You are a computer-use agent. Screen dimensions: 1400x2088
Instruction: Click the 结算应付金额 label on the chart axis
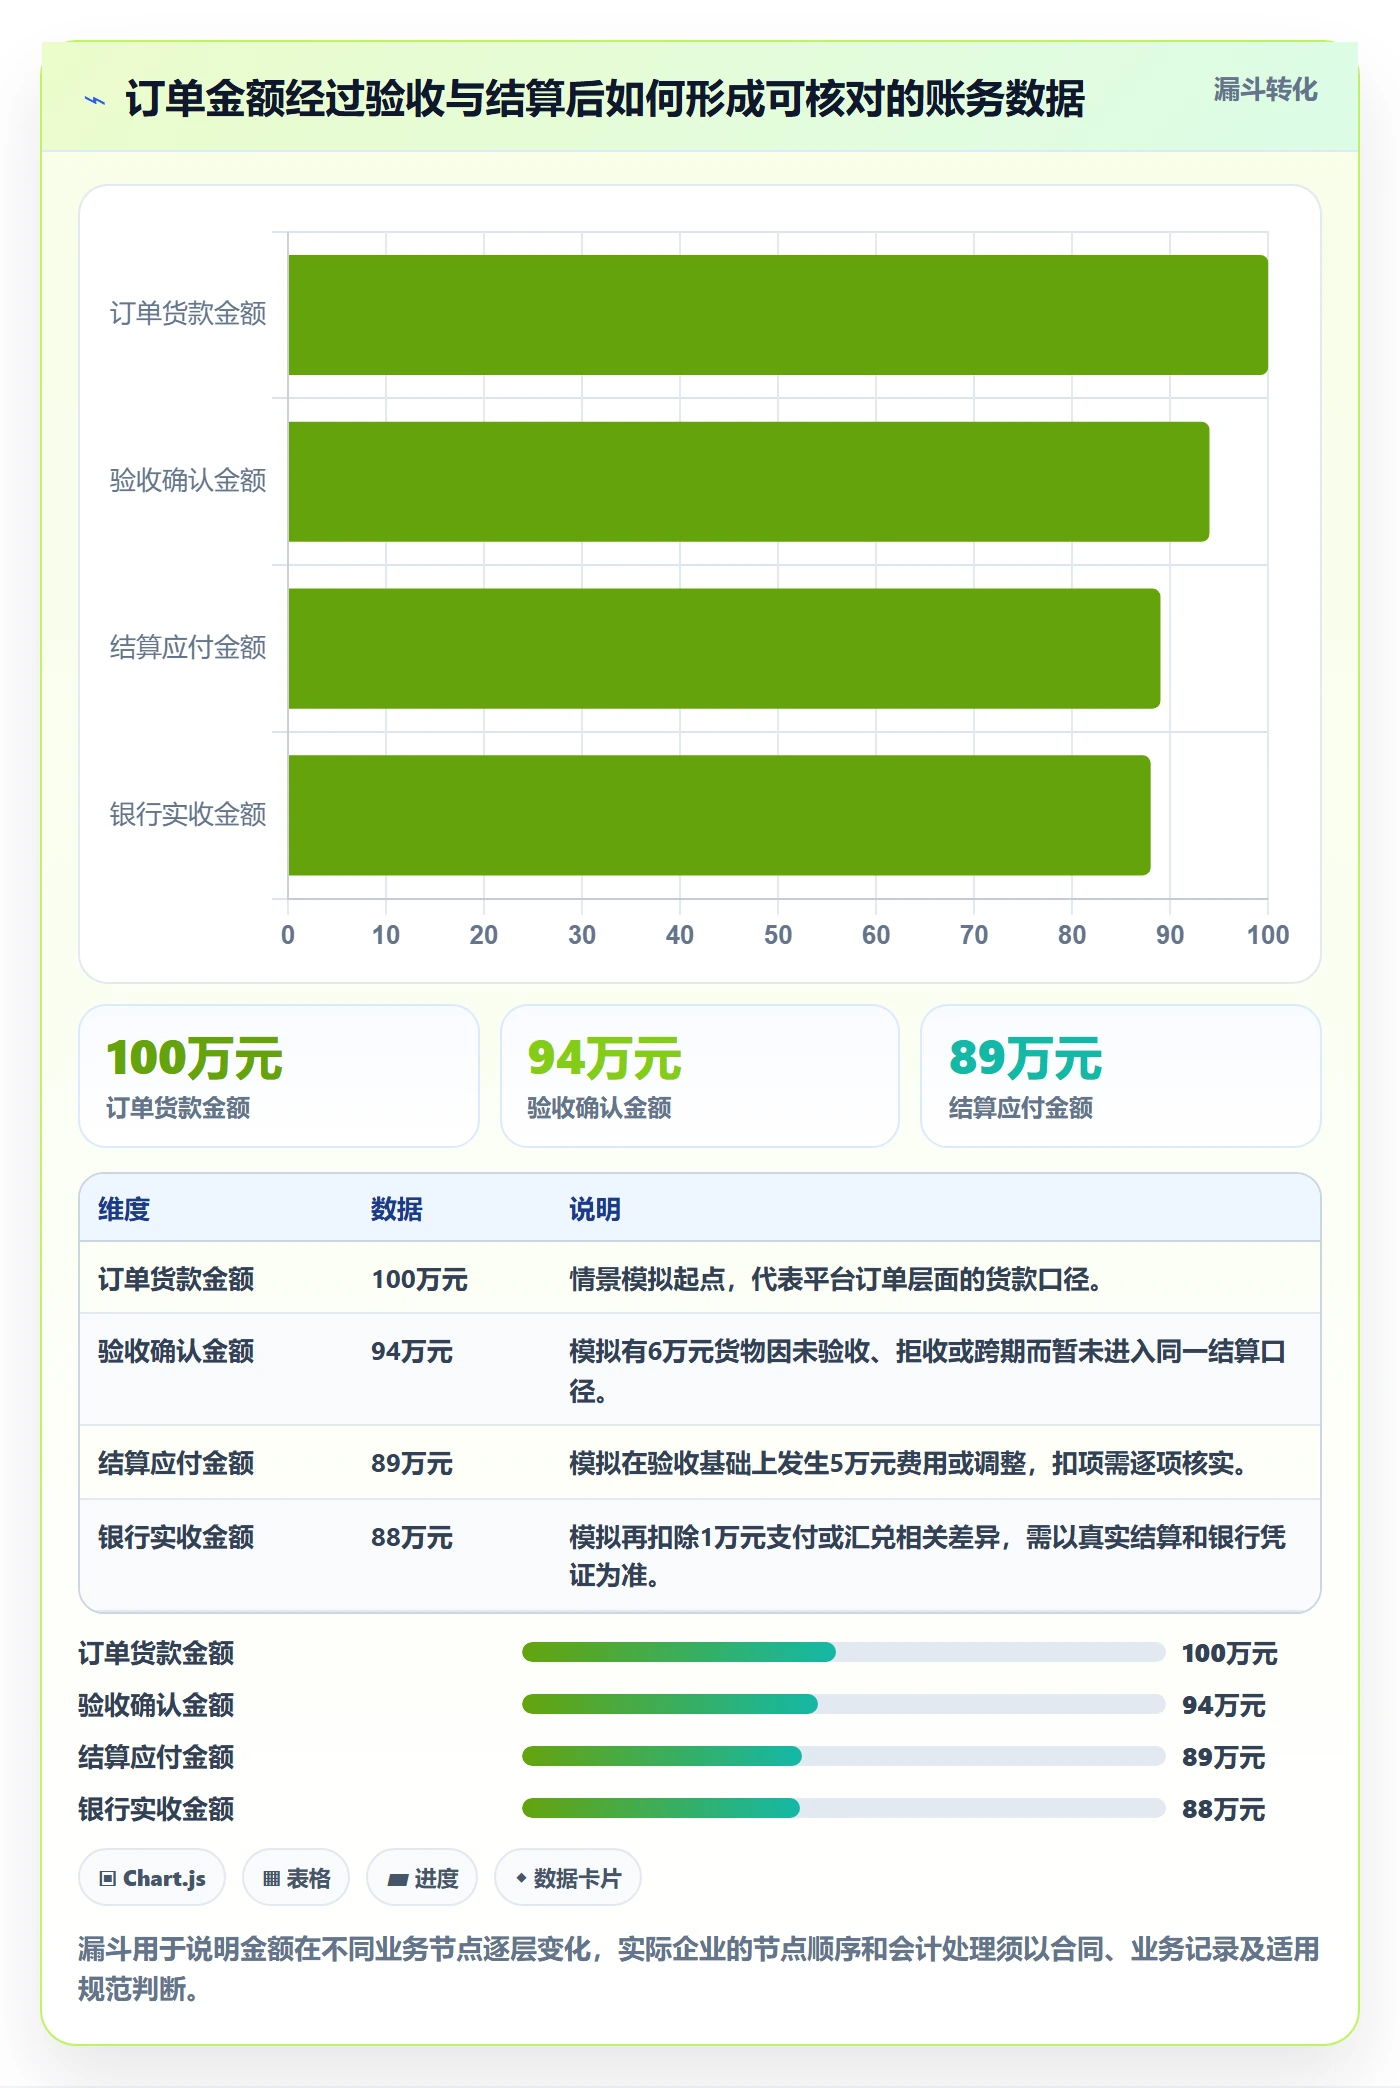[188, 648]
